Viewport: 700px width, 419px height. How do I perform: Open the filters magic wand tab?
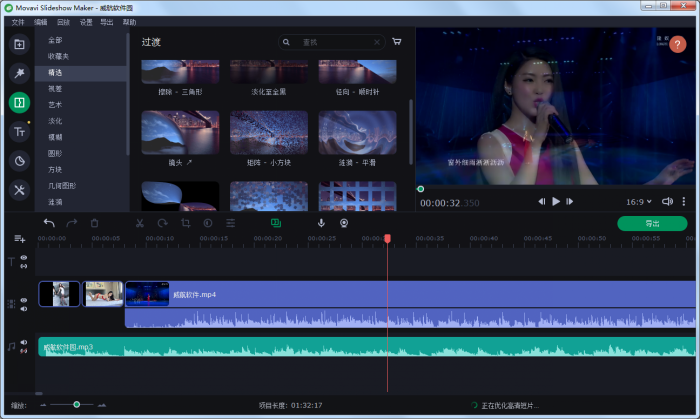(x=19, y=73)
